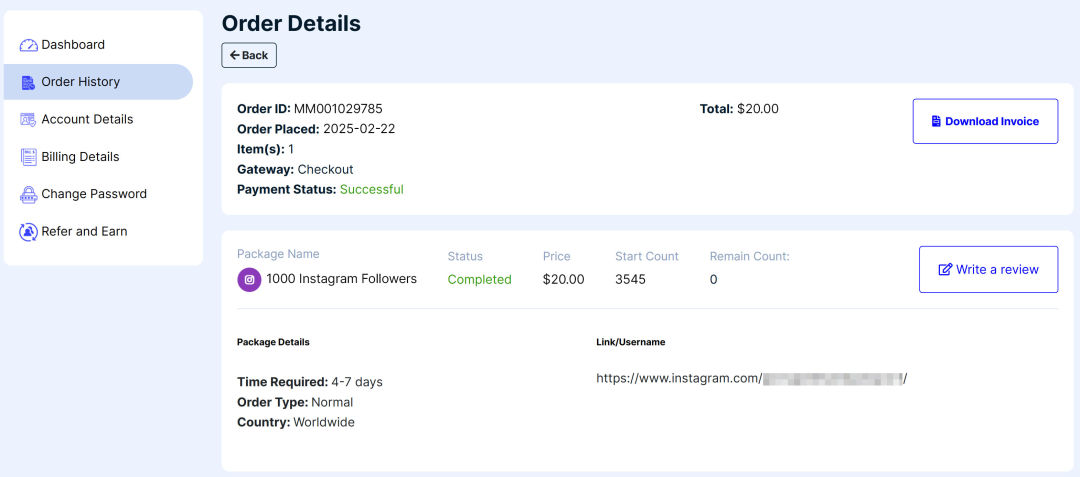Click the 1000 Instagram Followers package name
The width and height of the screenshot is (1080, 477).
pos(341,279)
